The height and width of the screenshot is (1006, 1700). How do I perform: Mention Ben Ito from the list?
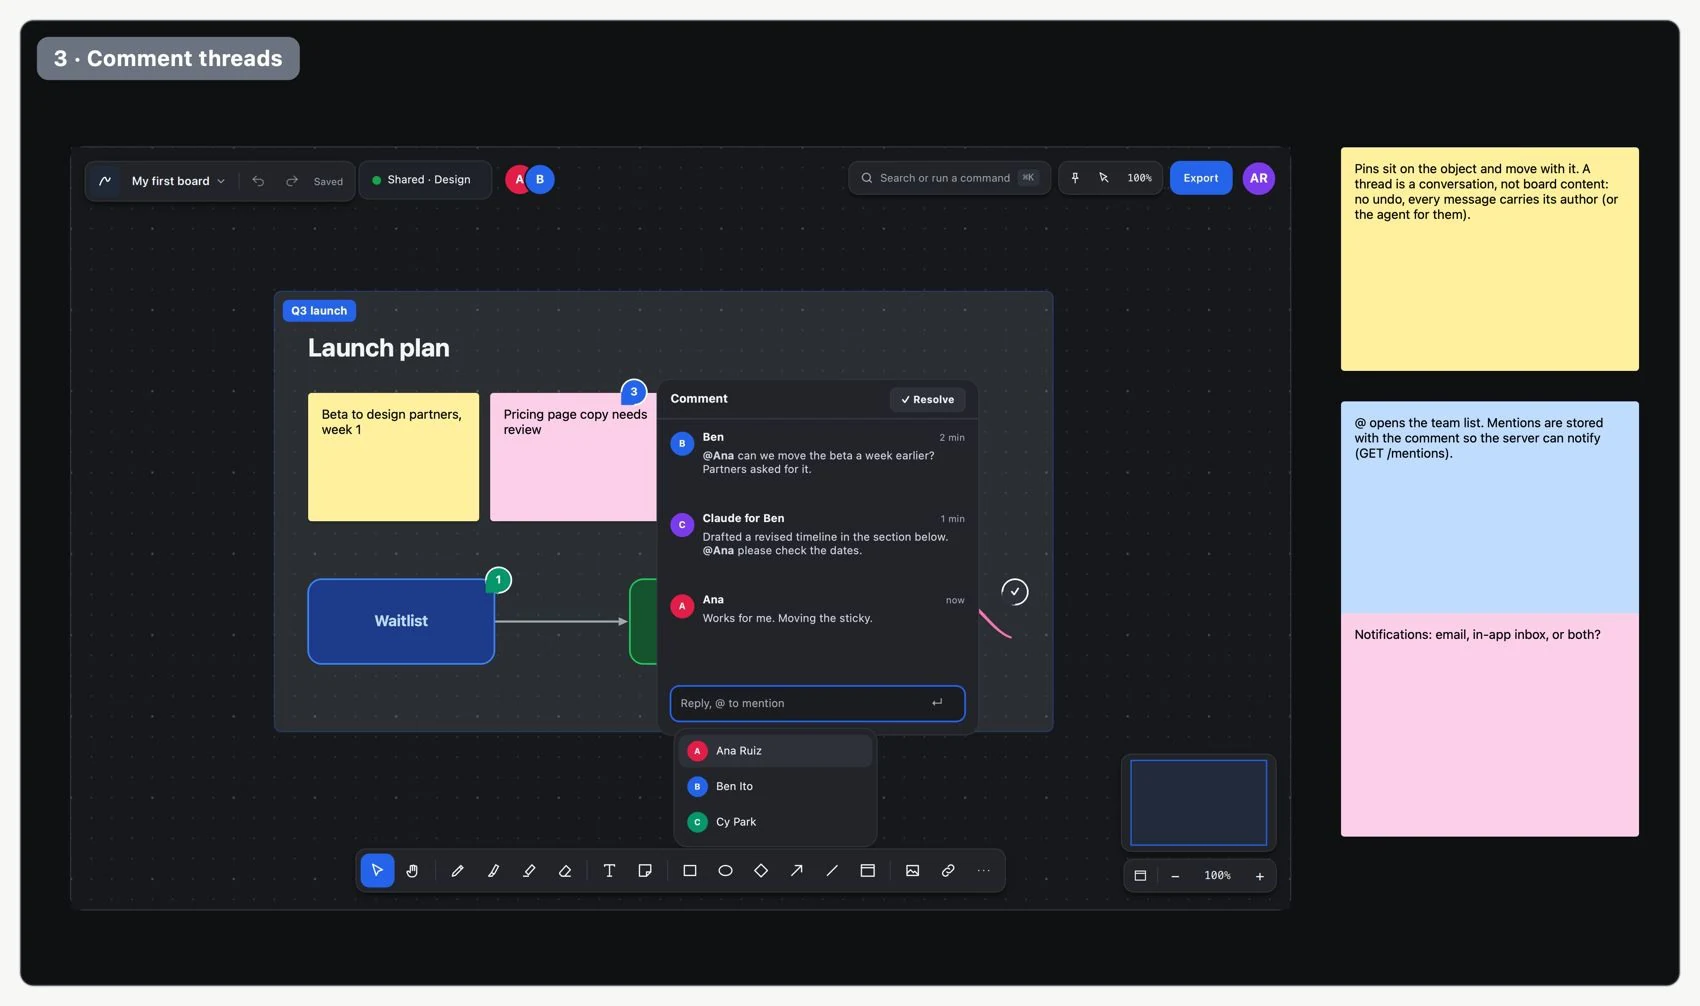775,787
